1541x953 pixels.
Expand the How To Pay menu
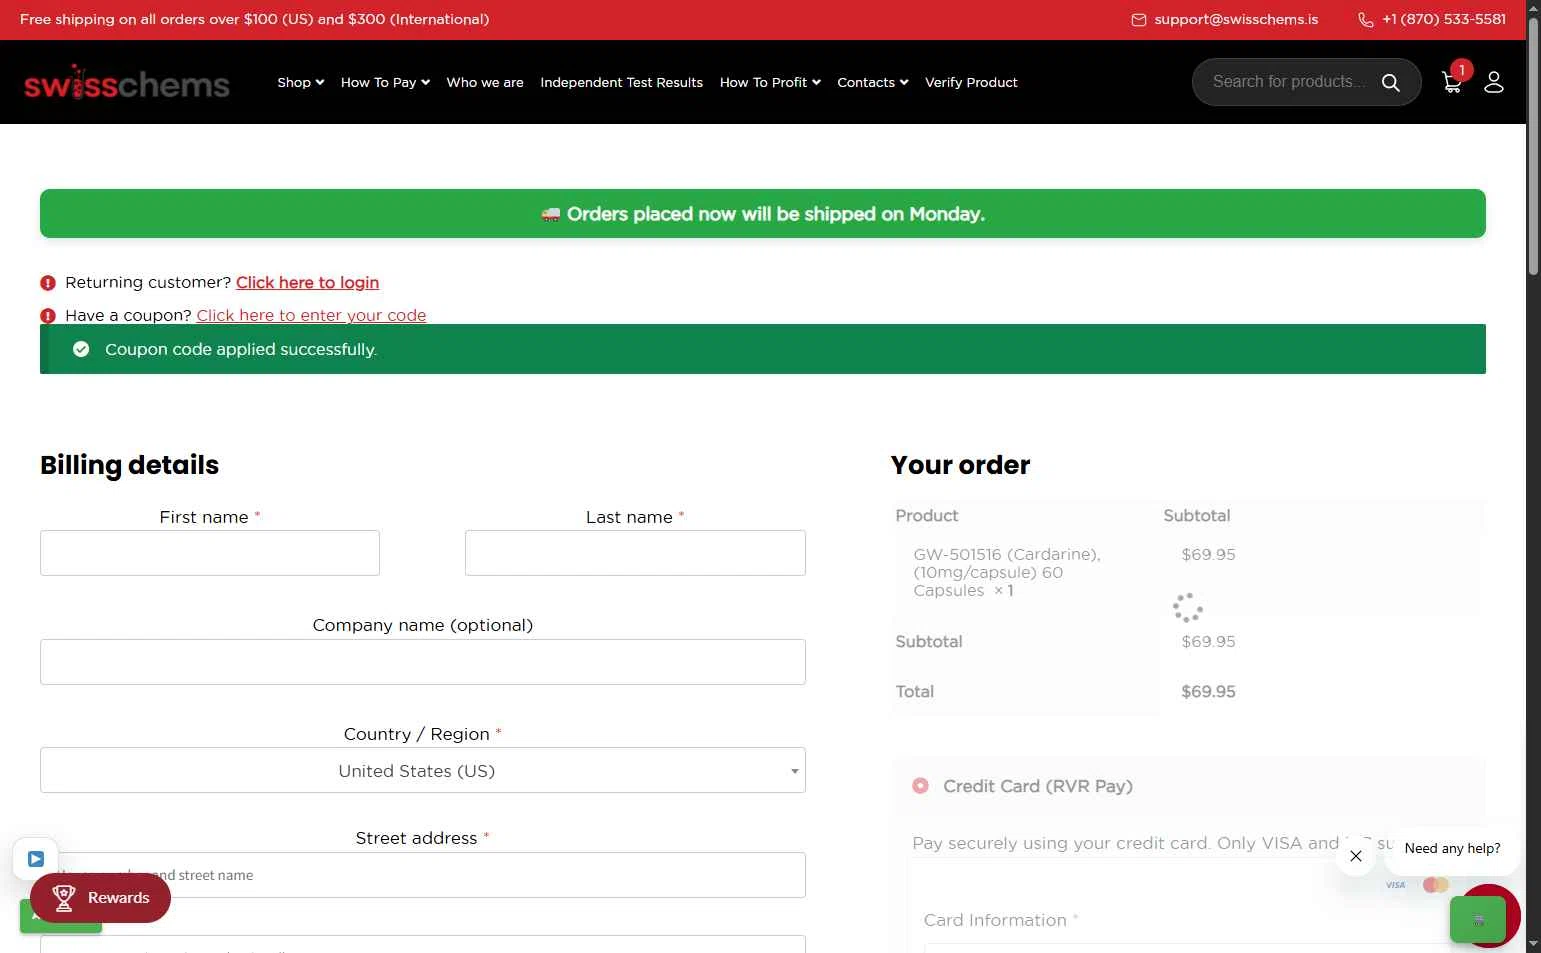[x=385, y=82]
